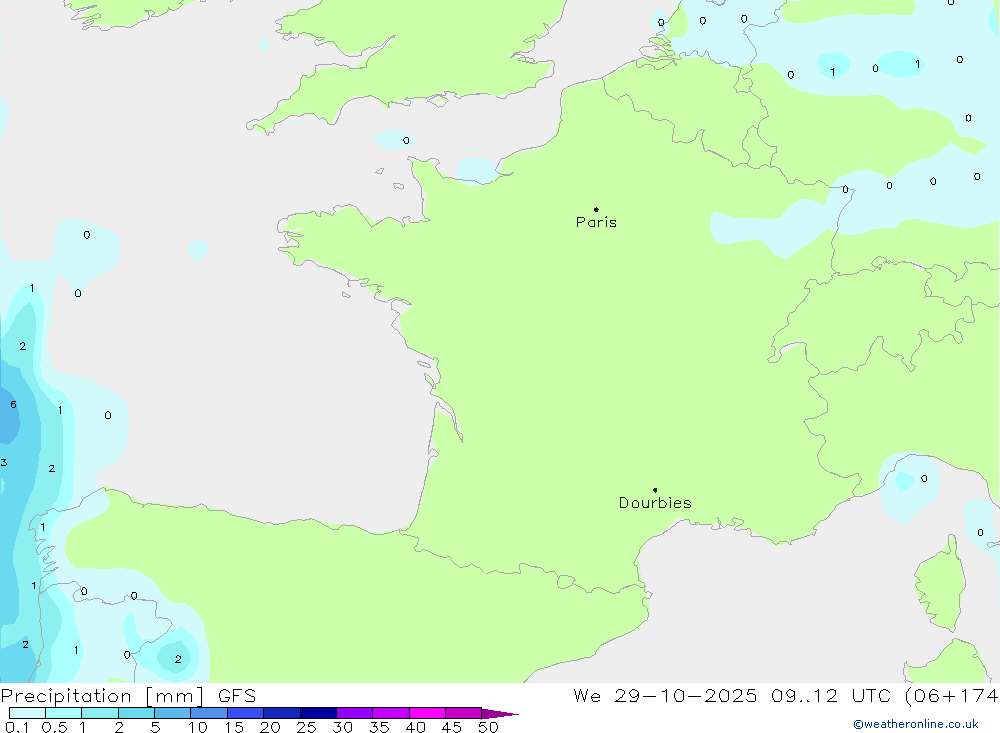1000x733 pixels.
Task: Click the 45 legend scale label
Action: click(452, 727)
